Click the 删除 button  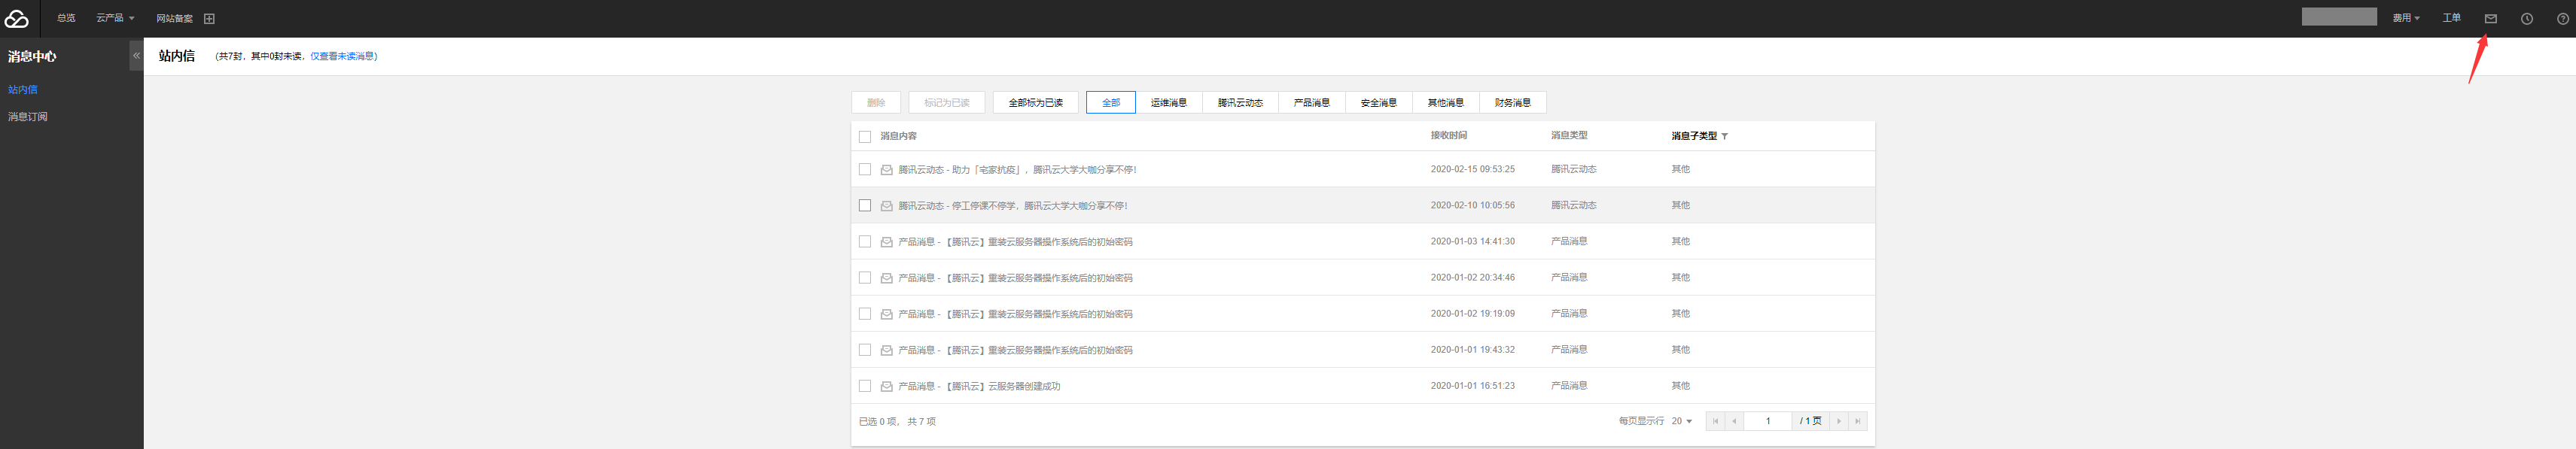pyautogui.click(x=876, y=103)
